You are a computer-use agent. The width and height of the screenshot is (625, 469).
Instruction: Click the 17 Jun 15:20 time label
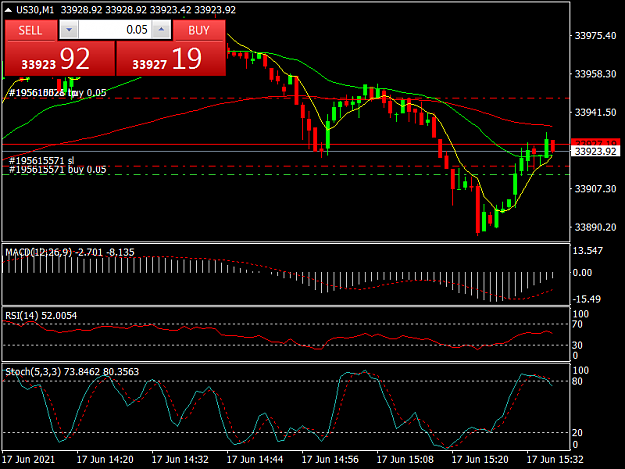(480, 459)
